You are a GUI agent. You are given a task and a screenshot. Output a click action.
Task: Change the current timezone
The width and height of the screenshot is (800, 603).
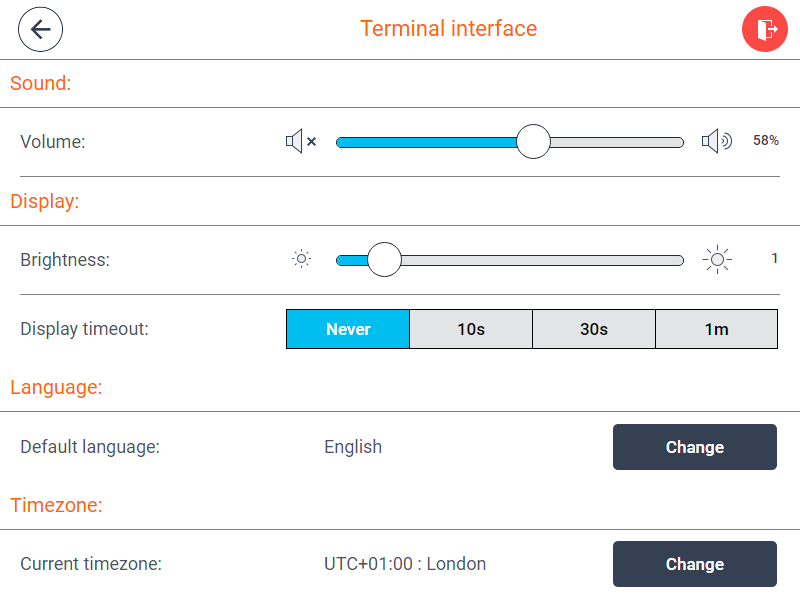pyautogui.click(x=694, y=564)
